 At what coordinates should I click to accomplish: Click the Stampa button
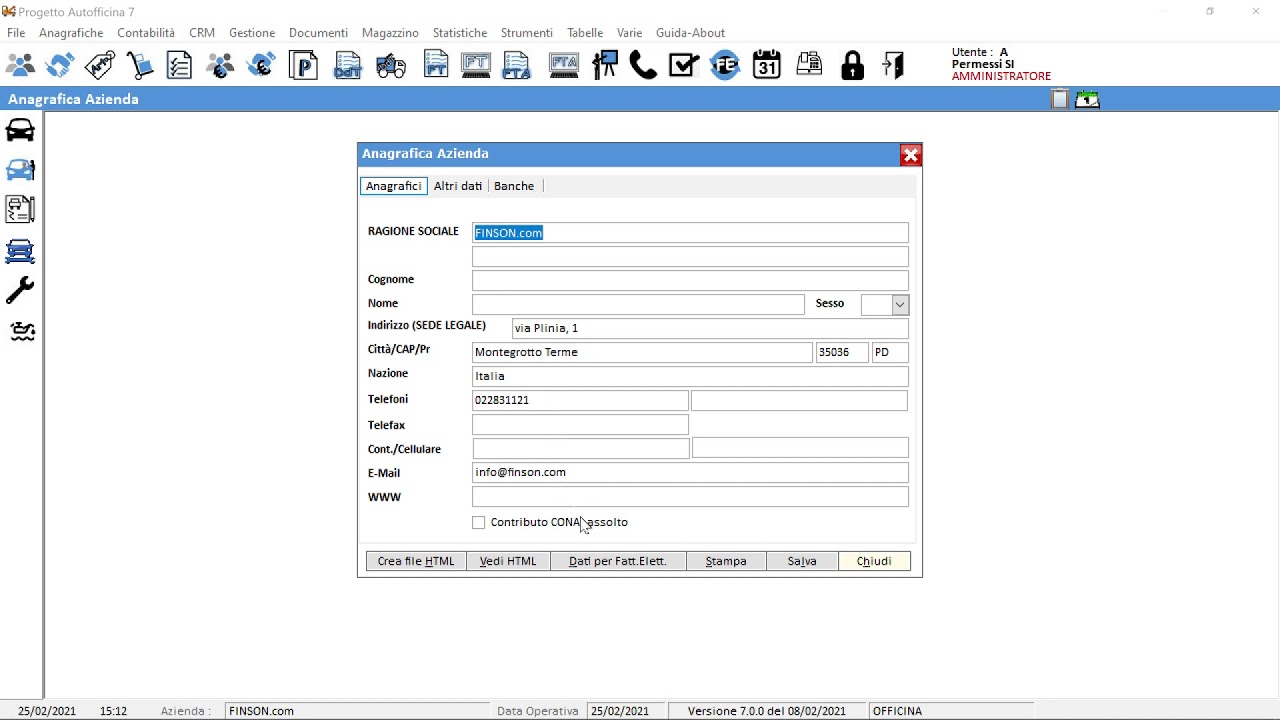[726, 561]
